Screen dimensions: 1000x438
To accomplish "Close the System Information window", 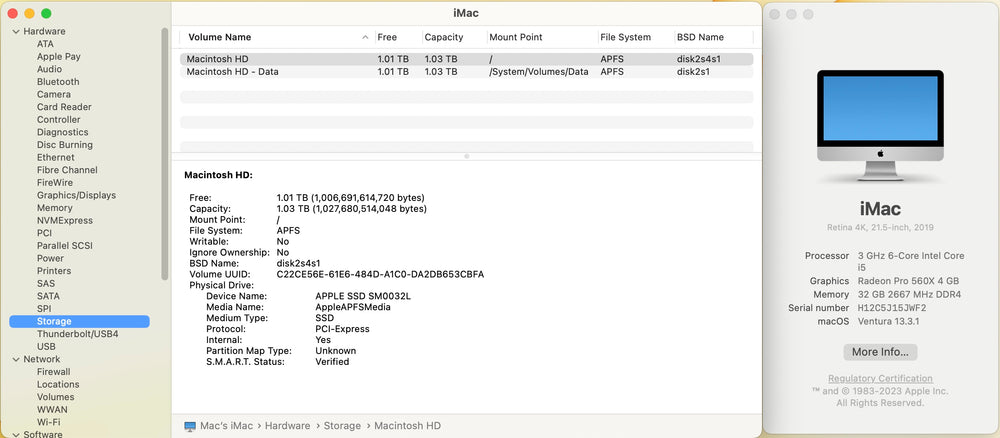I will 13,13.
